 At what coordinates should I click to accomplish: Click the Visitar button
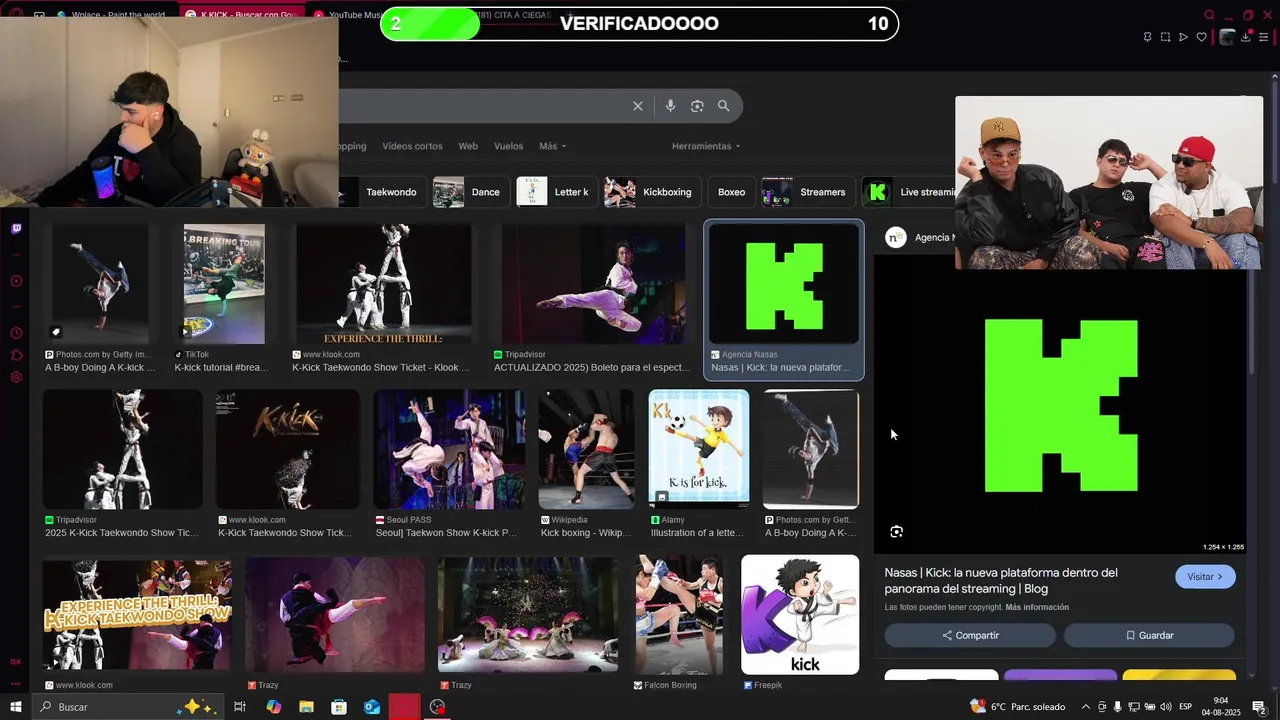1205,577
